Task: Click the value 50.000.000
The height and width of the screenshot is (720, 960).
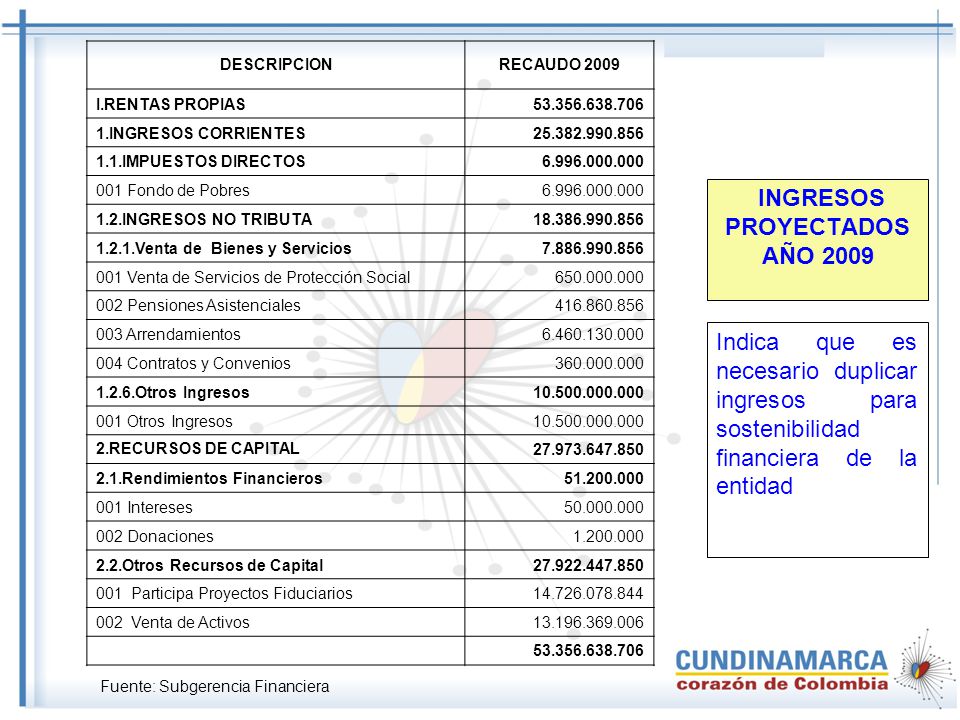Action: 603,508
